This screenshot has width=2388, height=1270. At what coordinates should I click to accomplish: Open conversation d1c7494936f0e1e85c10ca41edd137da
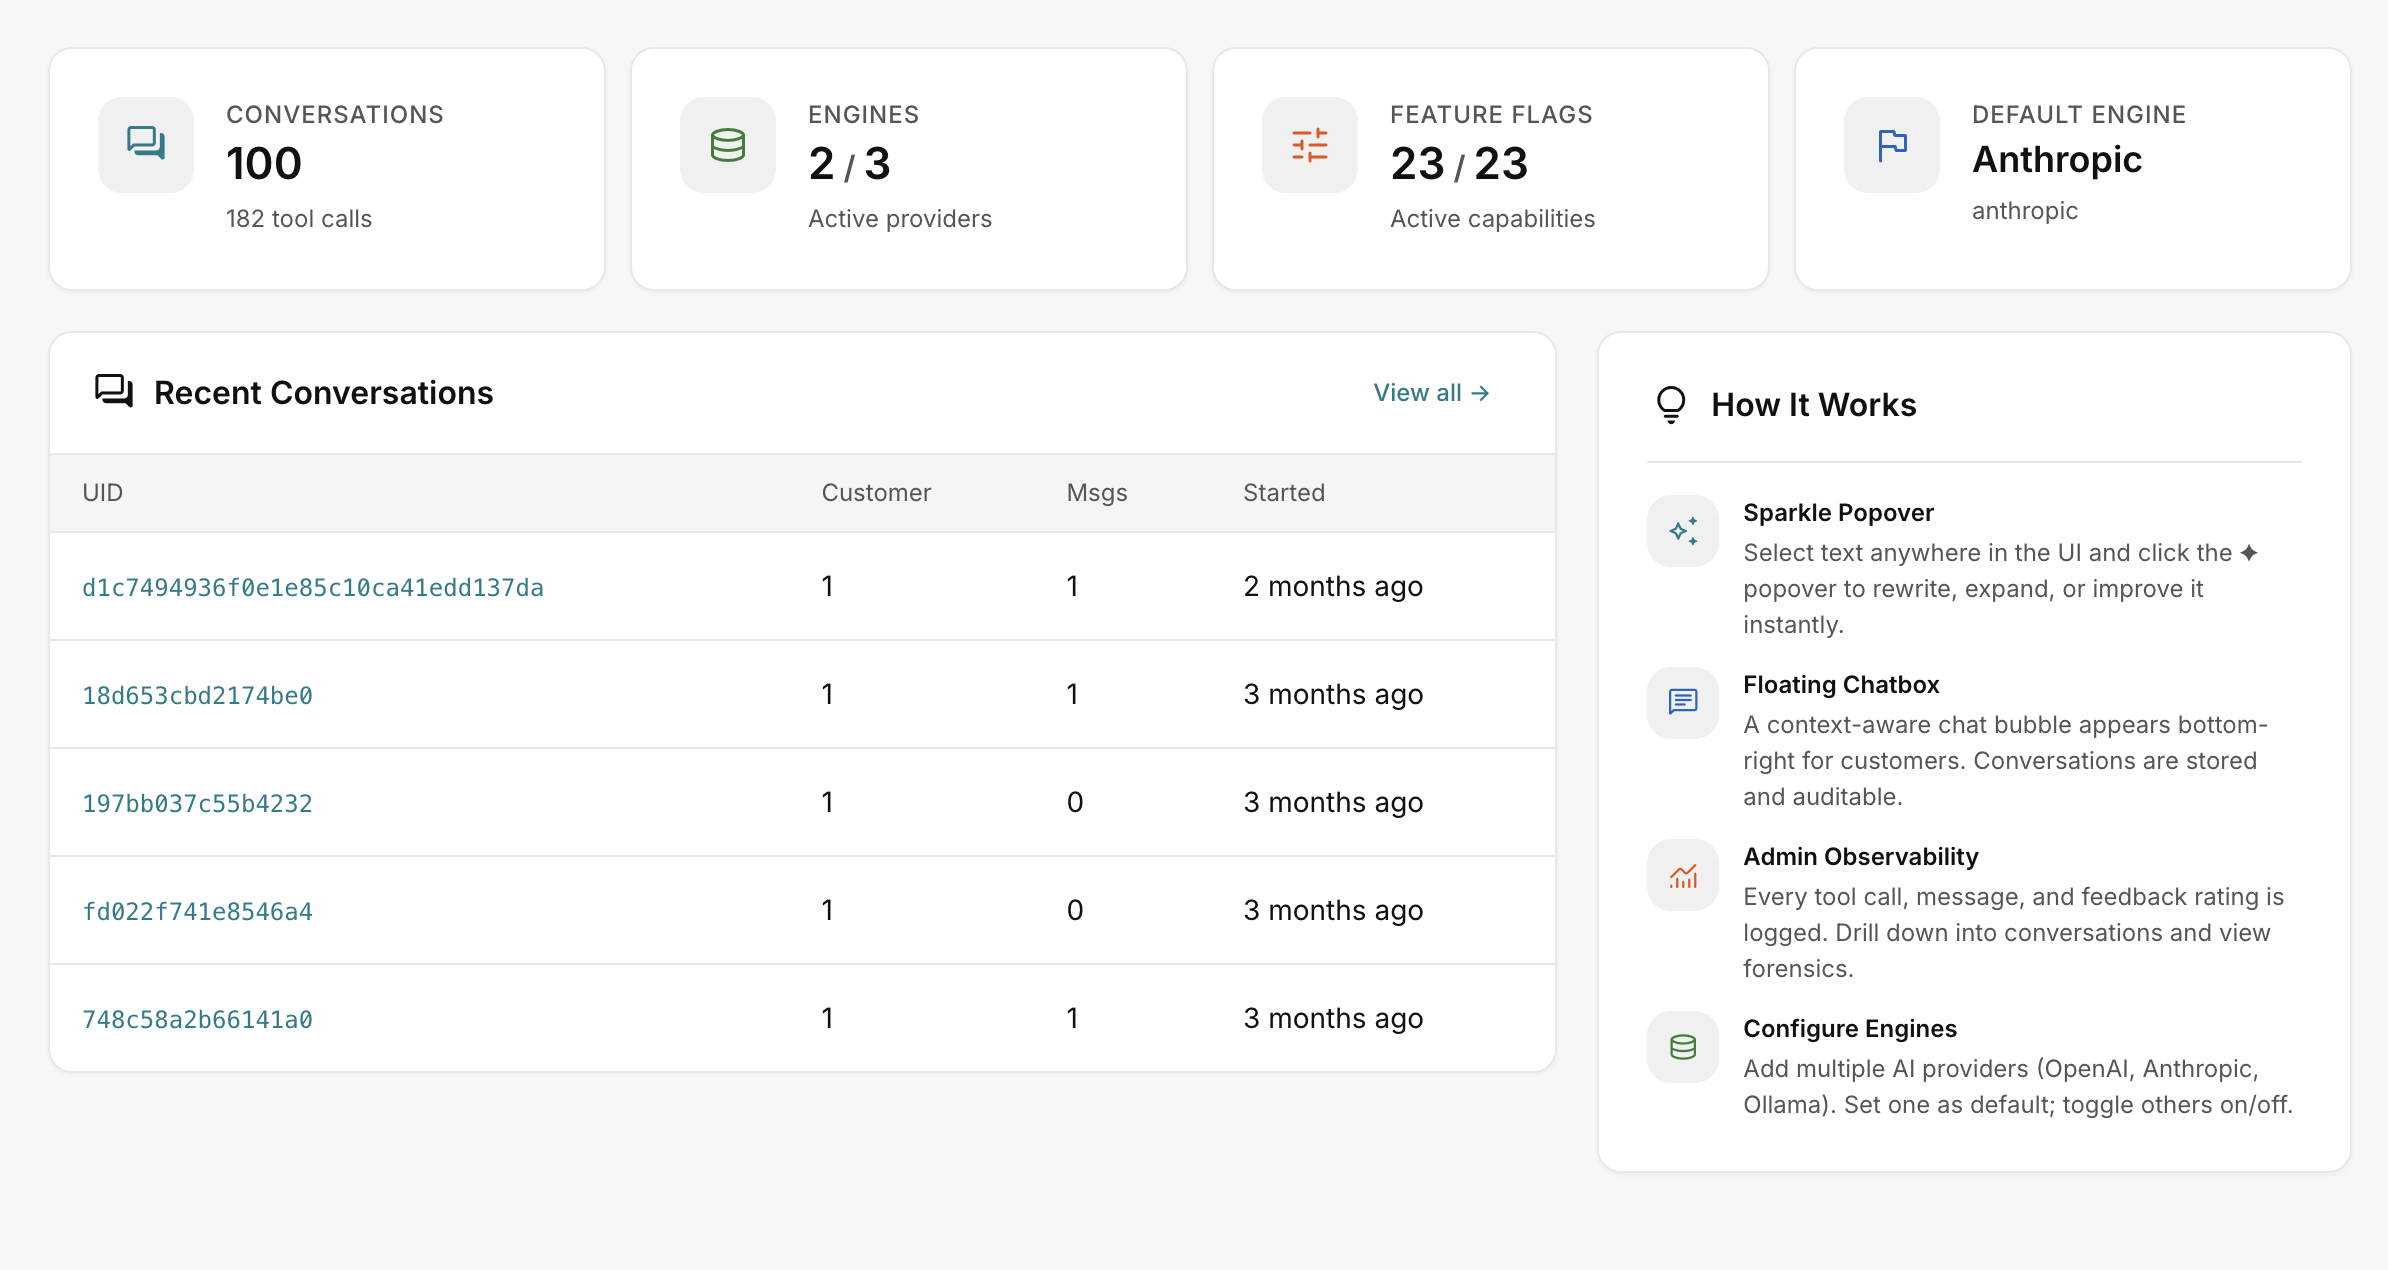[x=313, y=587]
